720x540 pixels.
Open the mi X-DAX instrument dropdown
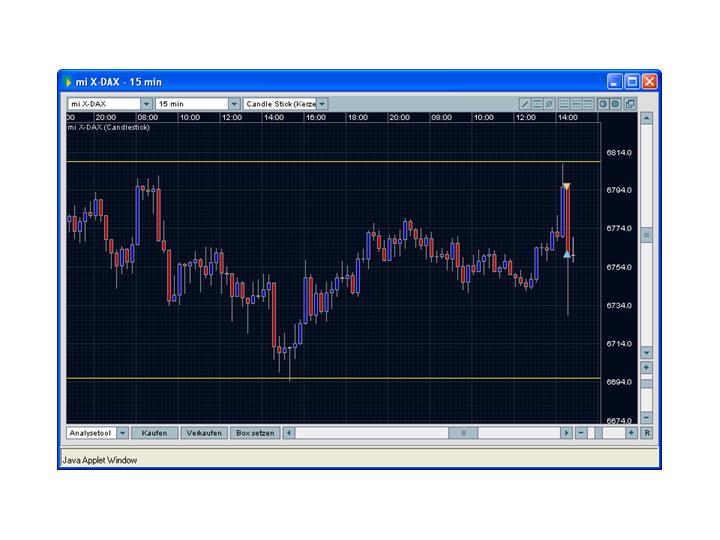tap(146, 104)
